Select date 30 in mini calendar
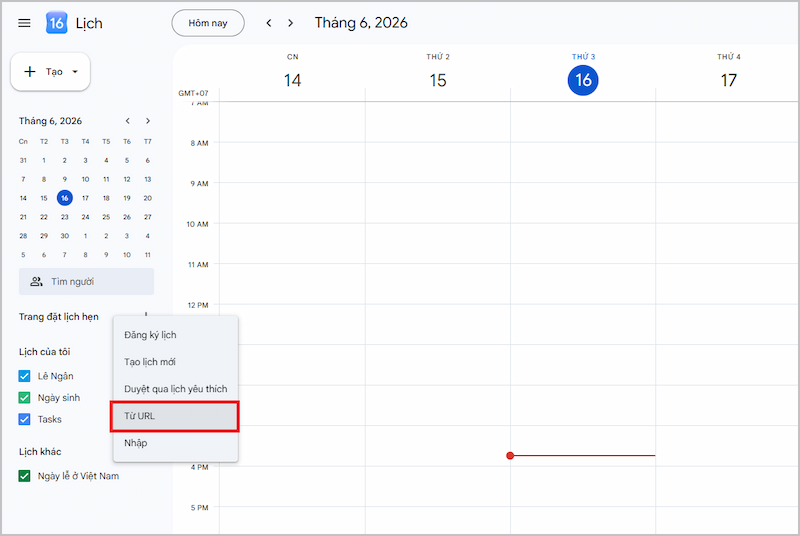800x536 pixels. (x=65, y=236)
